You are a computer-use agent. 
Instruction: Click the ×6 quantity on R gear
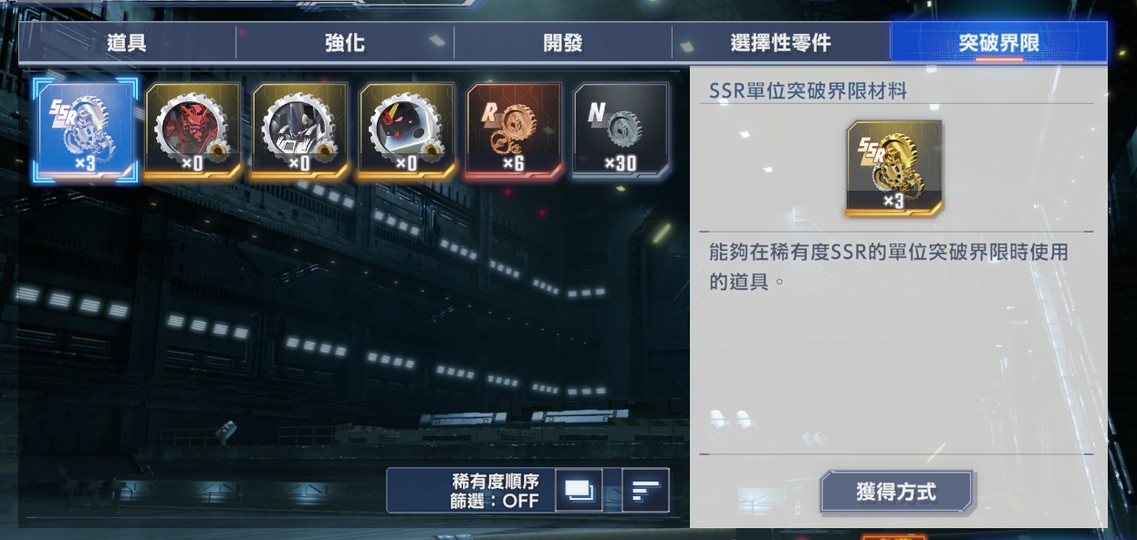pos(513,163)
